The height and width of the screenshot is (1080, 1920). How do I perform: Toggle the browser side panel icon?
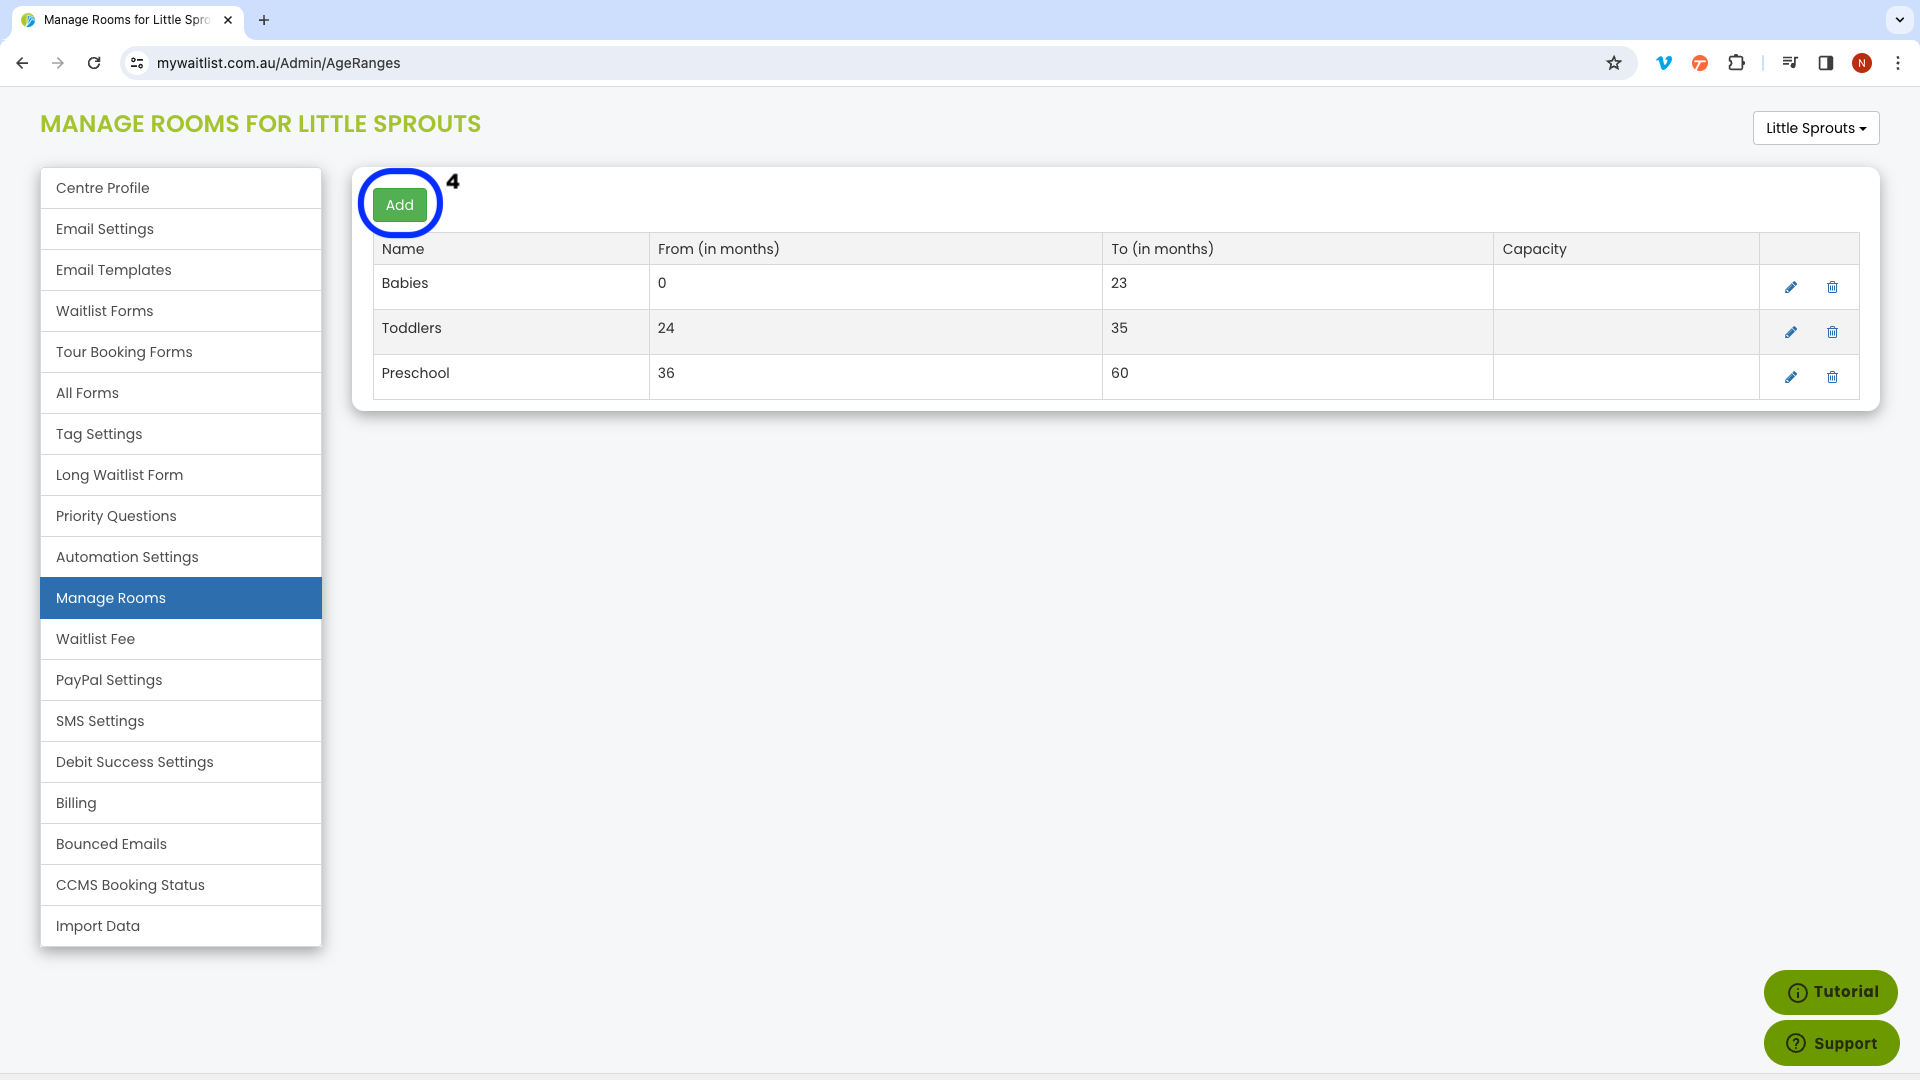(1826, 63)
